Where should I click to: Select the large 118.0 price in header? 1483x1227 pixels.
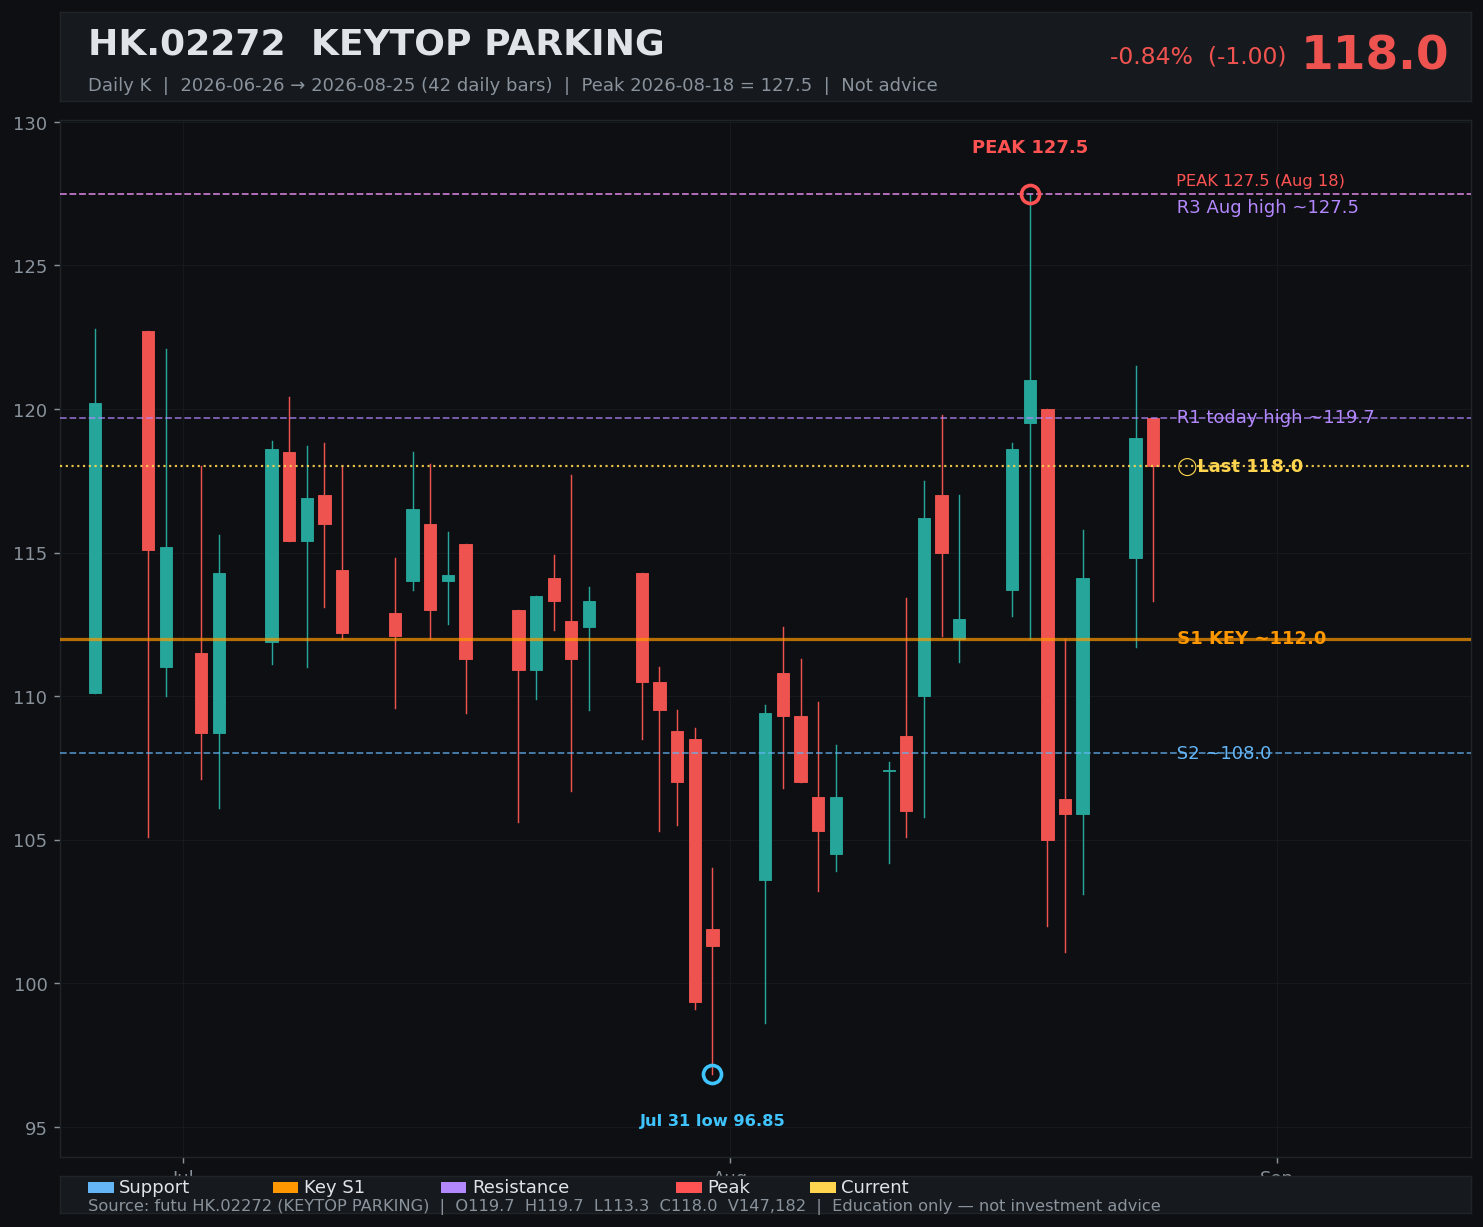(1374, 54)
